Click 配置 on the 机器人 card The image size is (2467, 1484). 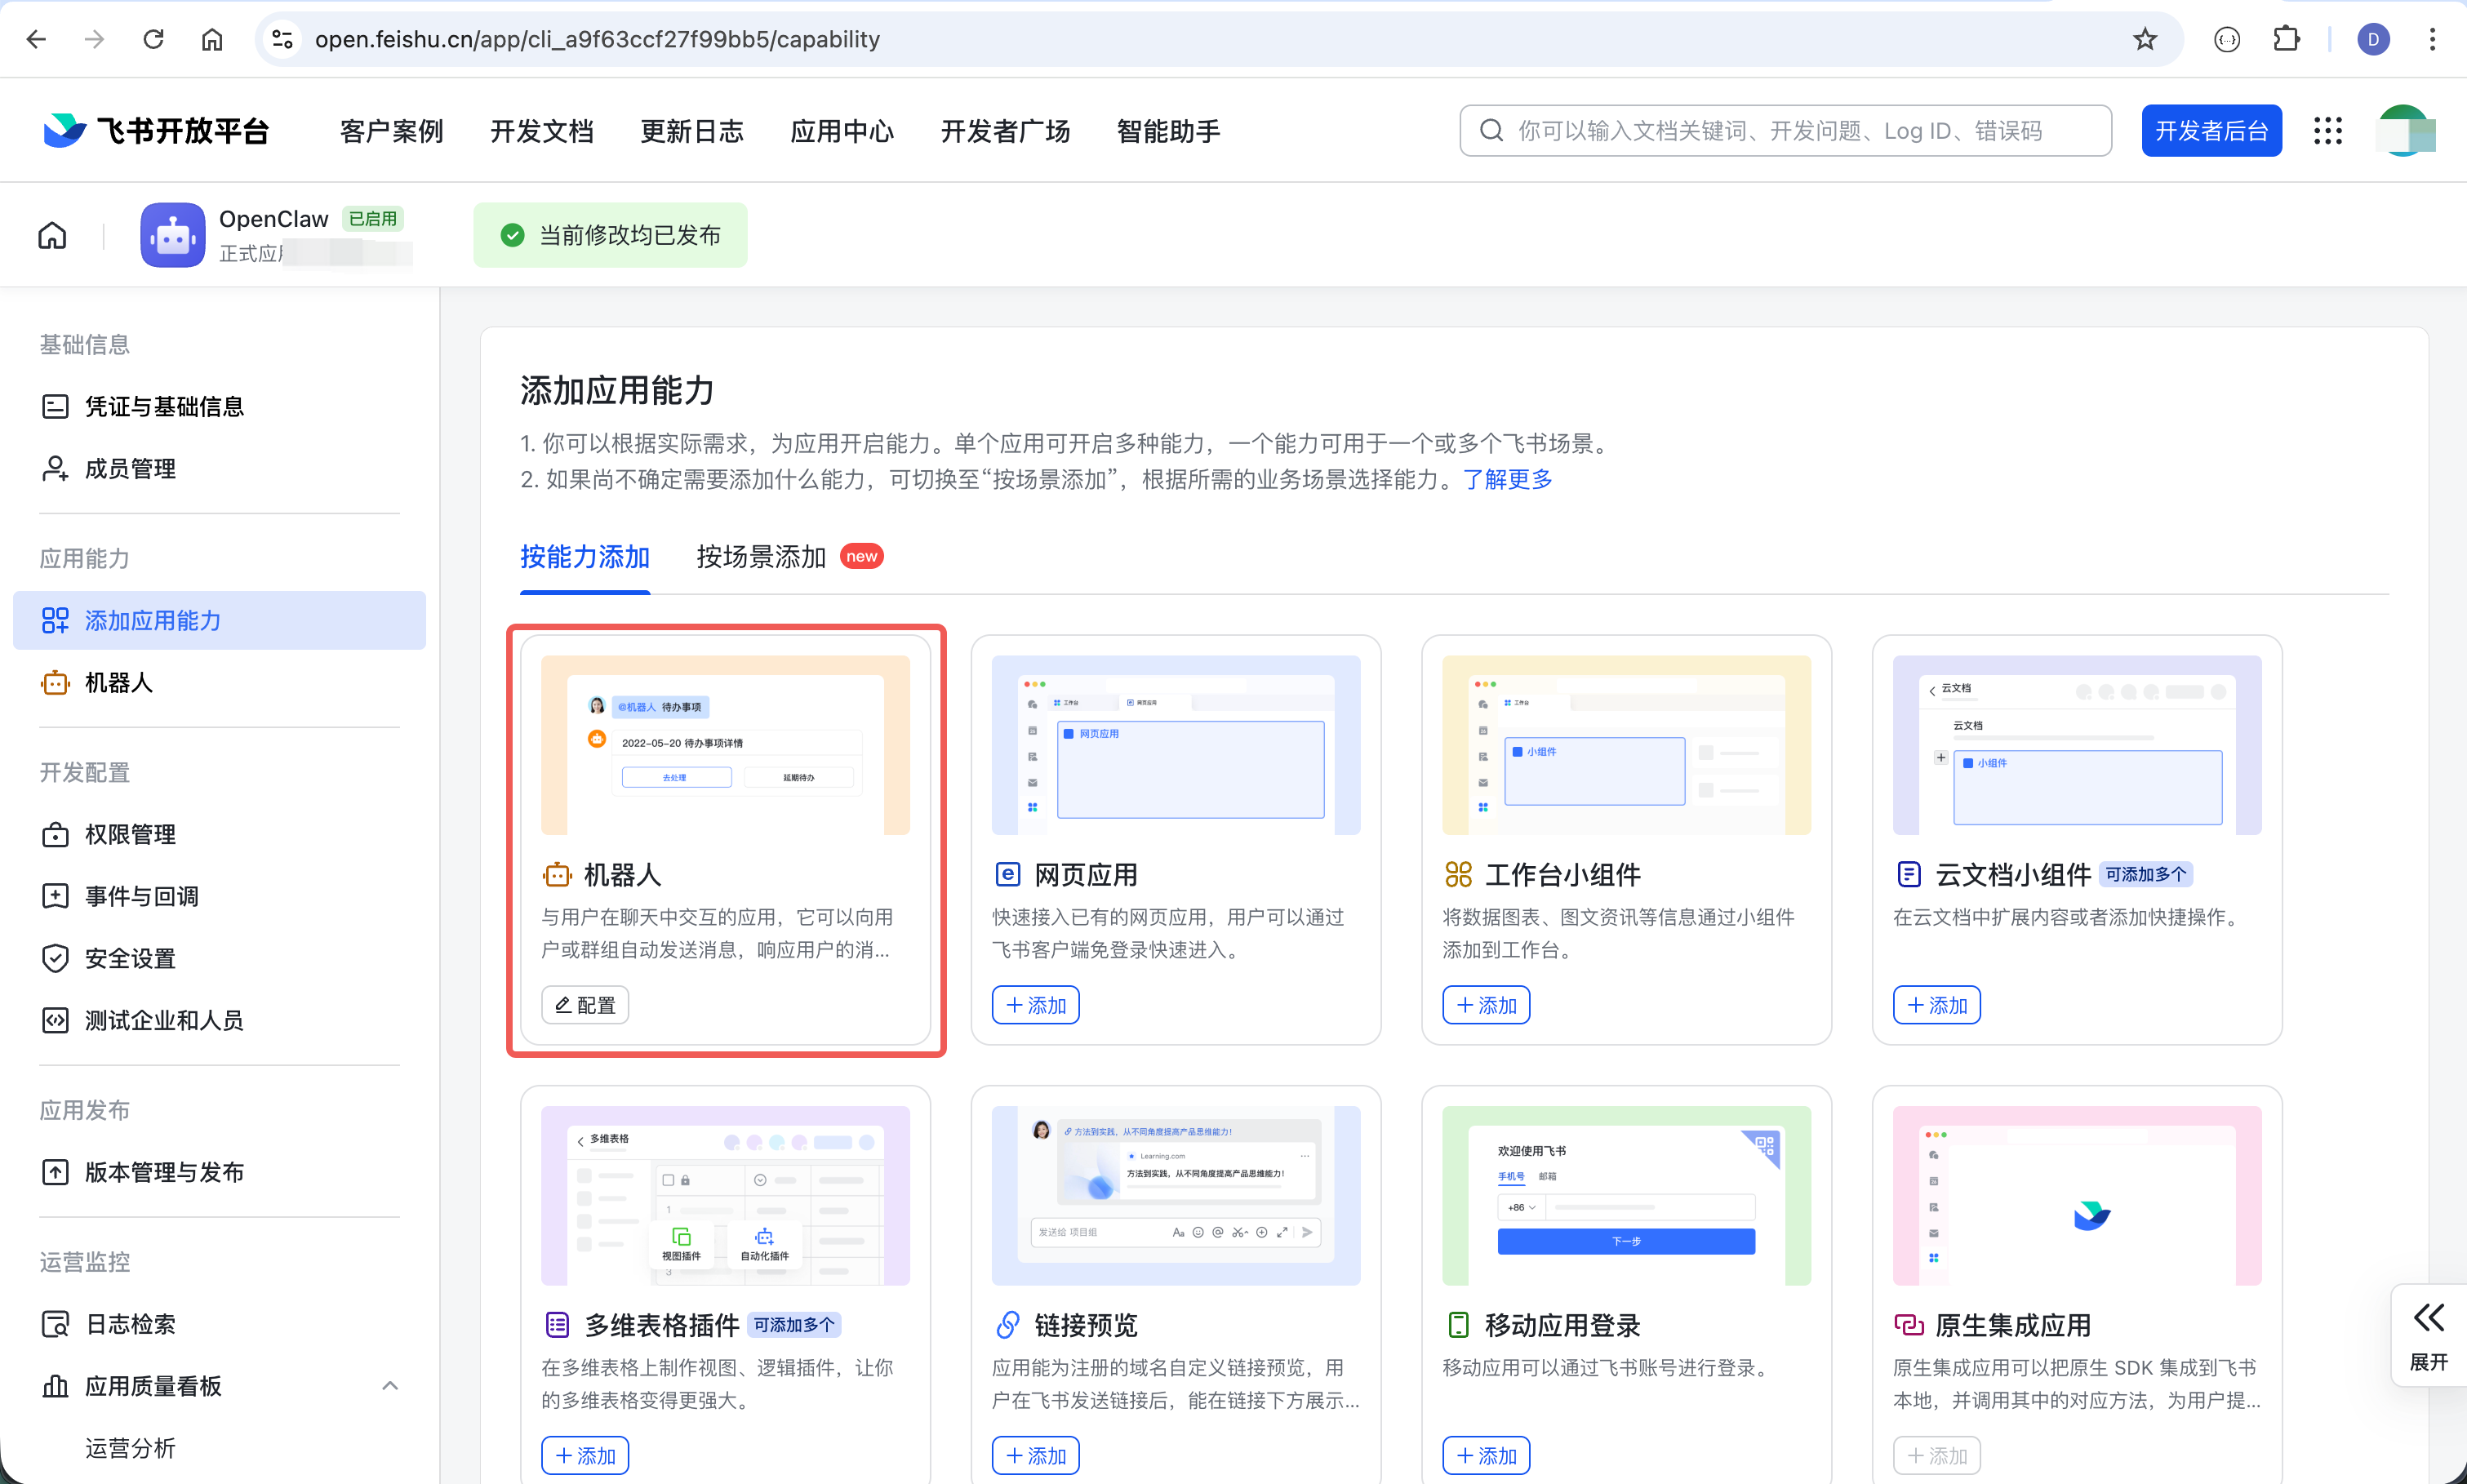pos(585,1005)
